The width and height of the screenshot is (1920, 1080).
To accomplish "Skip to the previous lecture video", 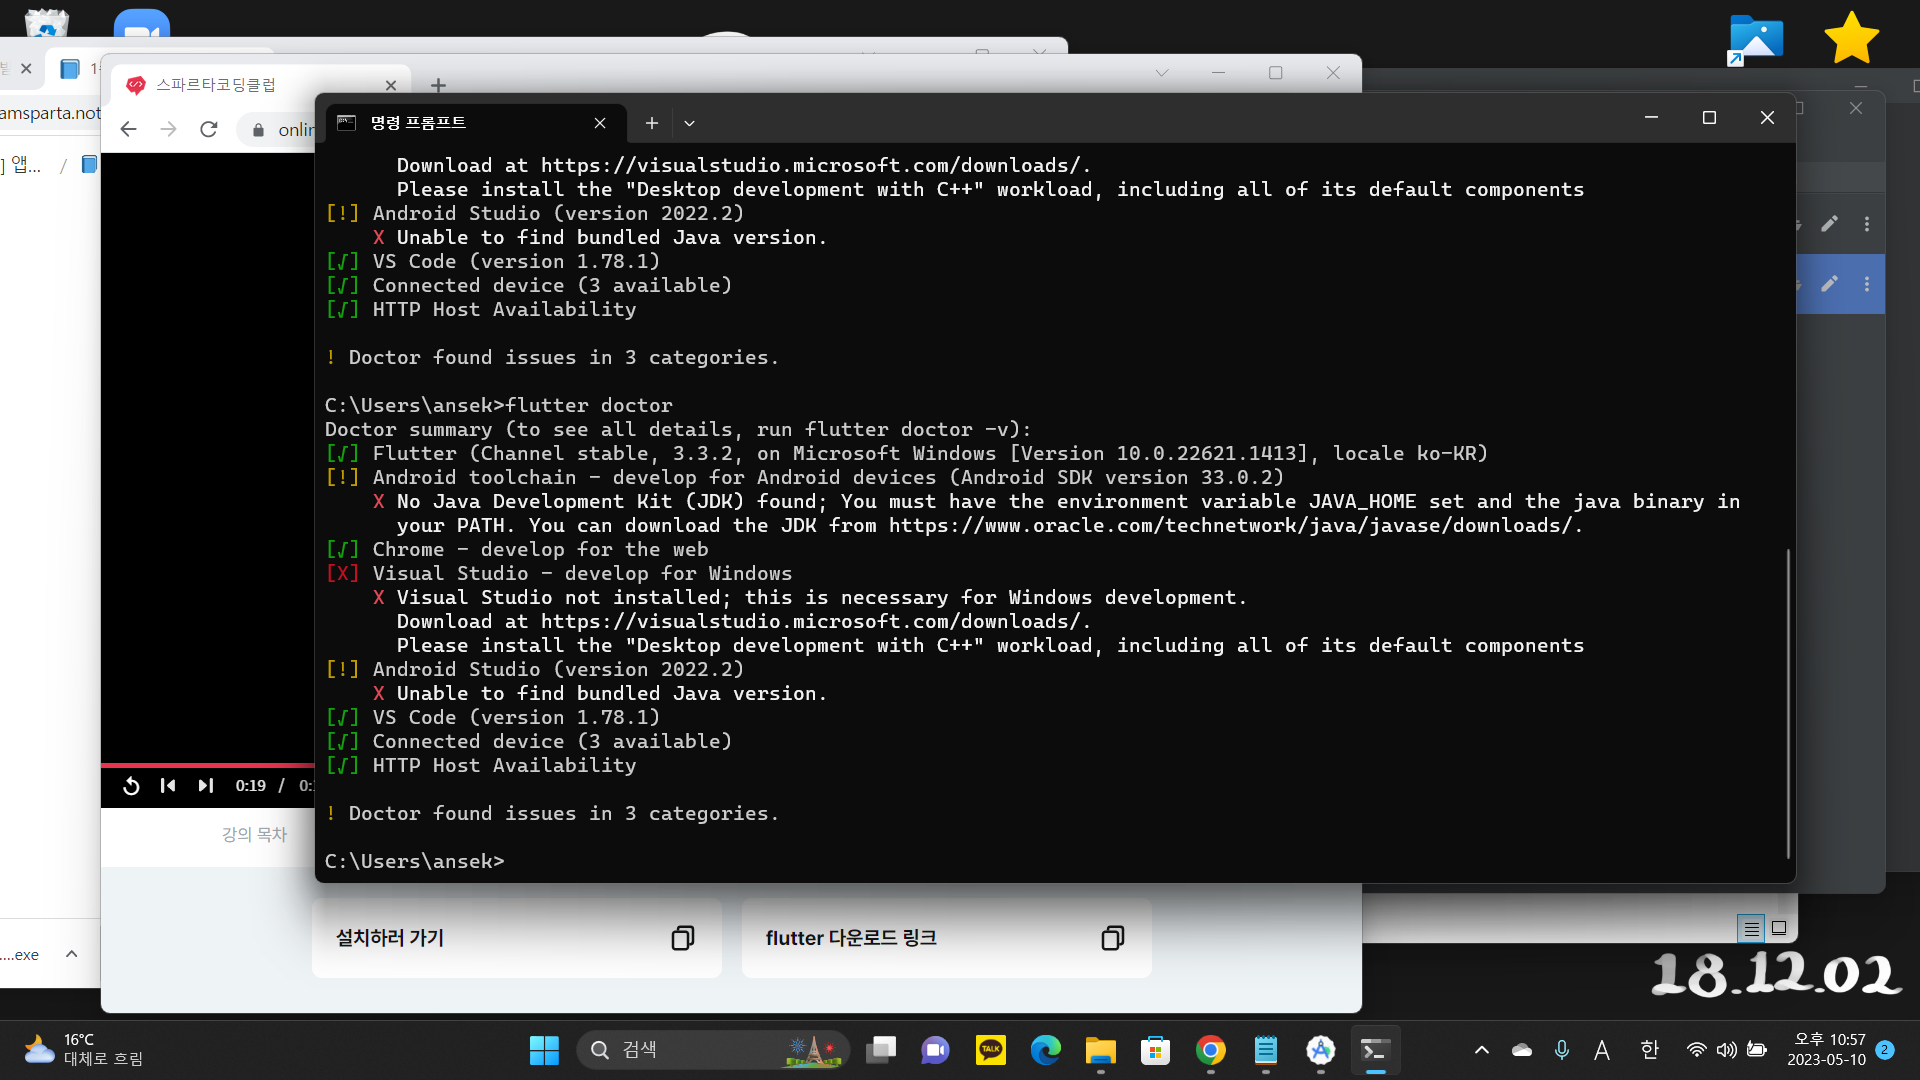I will coord(168,786).
